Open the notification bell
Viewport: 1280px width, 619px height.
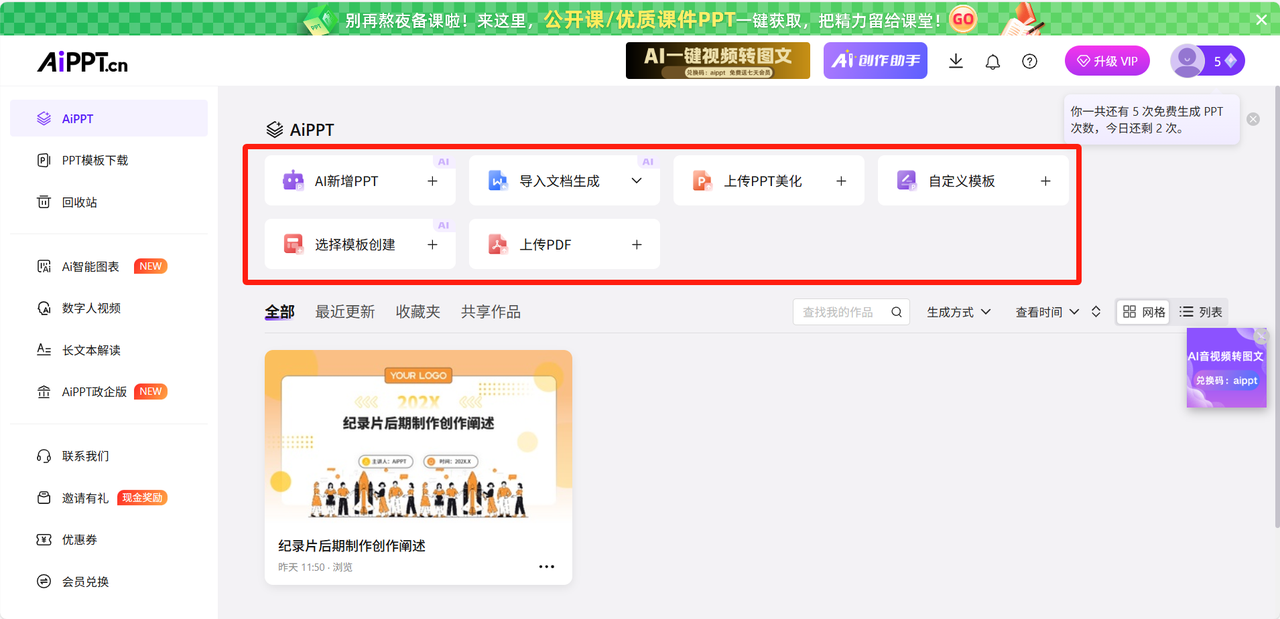tap(992, 61)
